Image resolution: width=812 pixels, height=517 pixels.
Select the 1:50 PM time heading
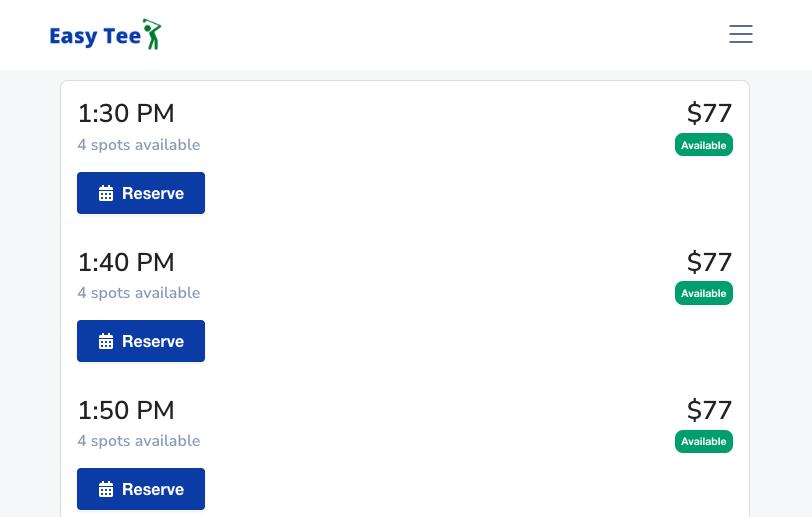coord(126,410)
